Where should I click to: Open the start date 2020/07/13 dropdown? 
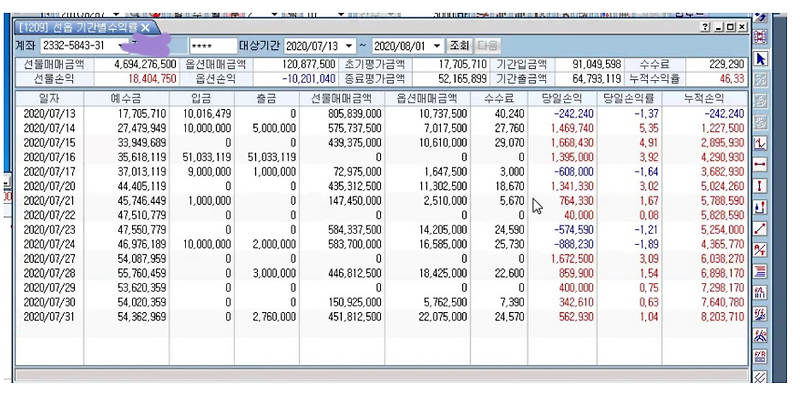pos(348,46)
